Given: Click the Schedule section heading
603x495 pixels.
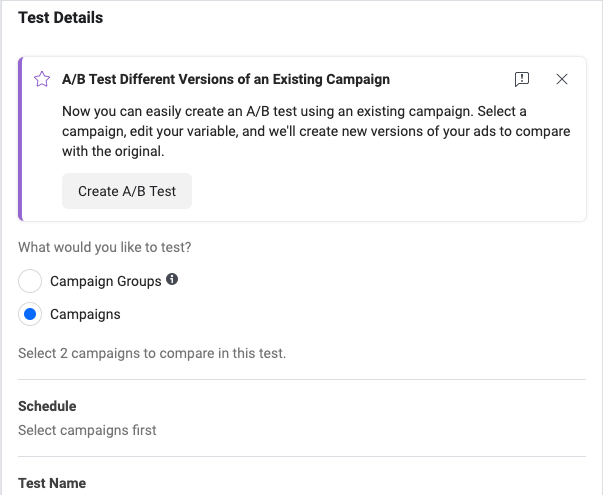Looking at the screenshot, I should (x=47, y=406).
